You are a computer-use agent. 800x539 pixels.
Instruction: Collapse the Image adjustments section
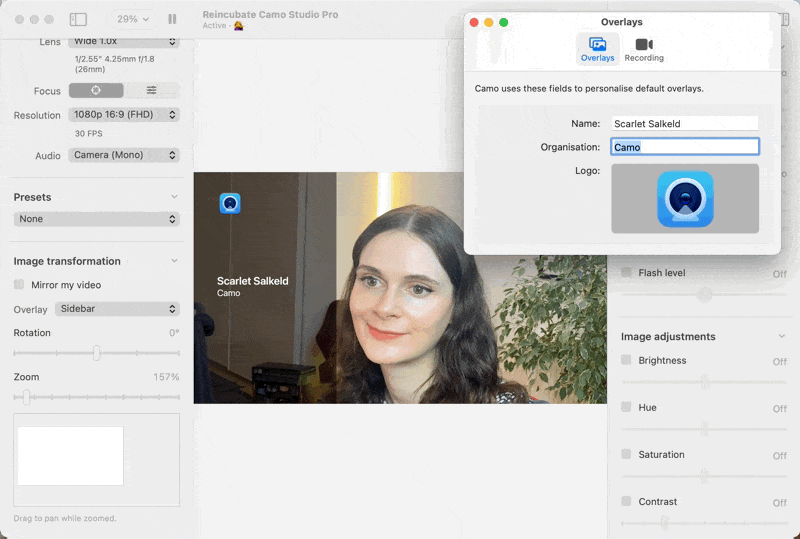point(782,336)
